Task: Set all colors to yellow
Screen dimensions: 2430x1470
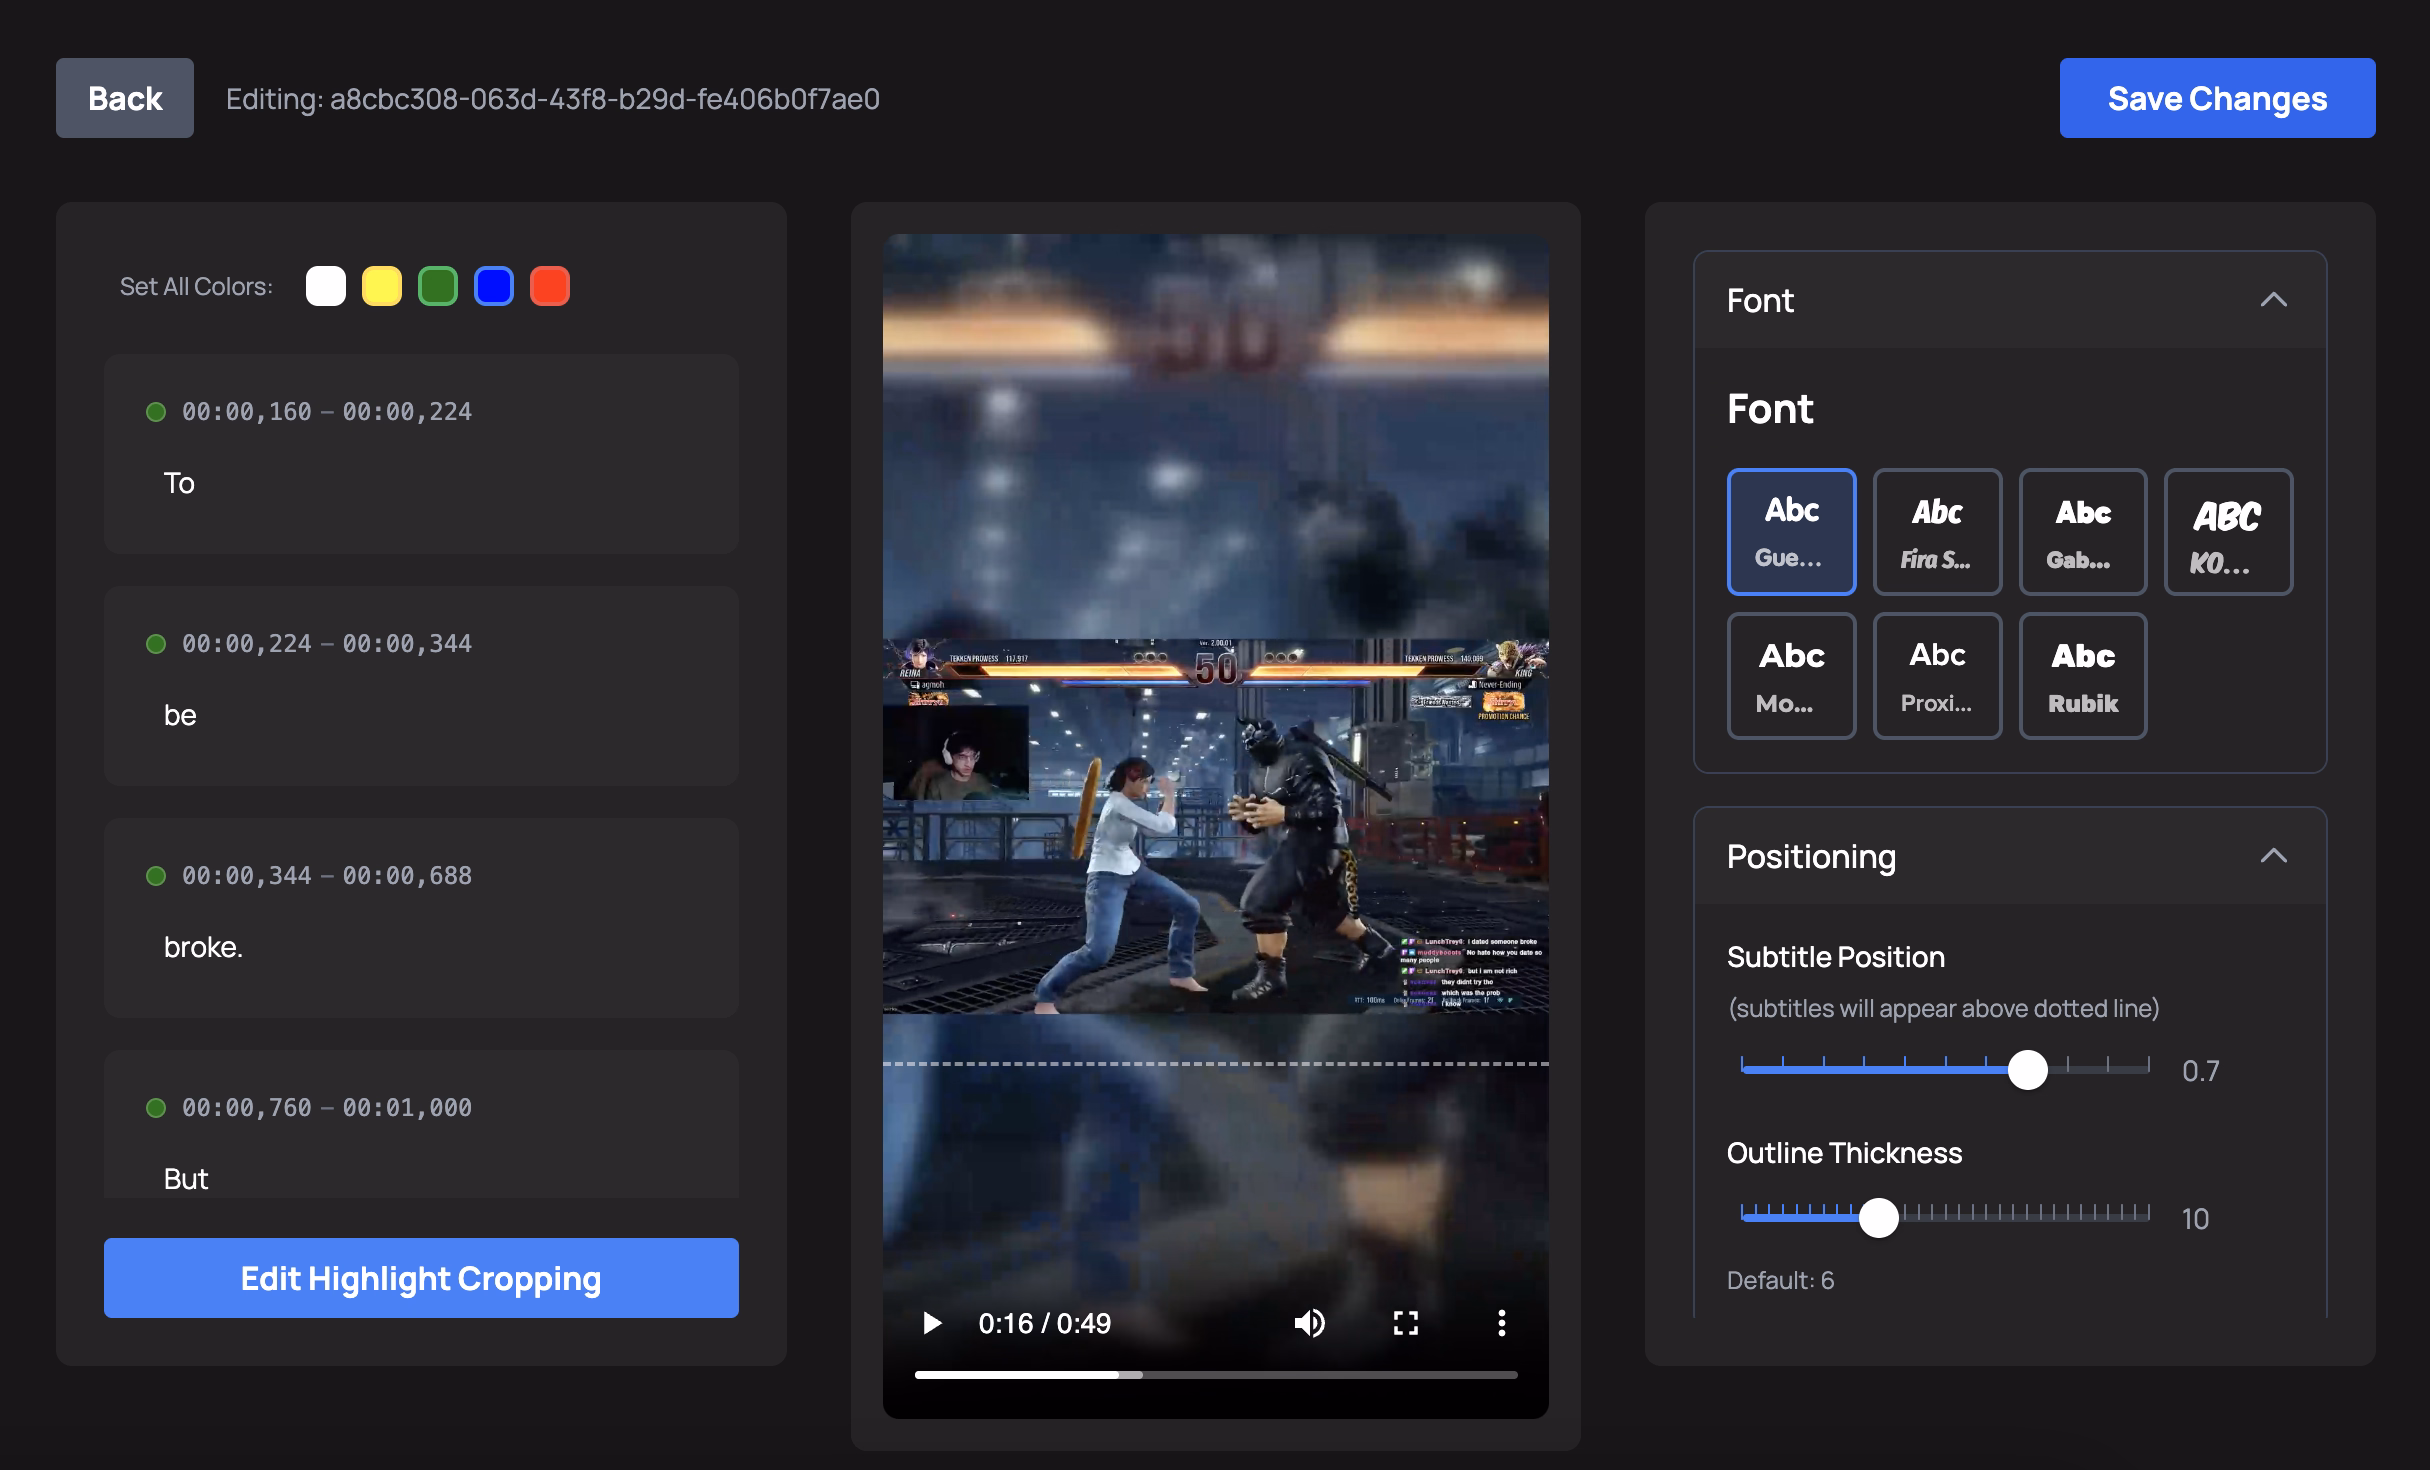Action: [382, 286]
